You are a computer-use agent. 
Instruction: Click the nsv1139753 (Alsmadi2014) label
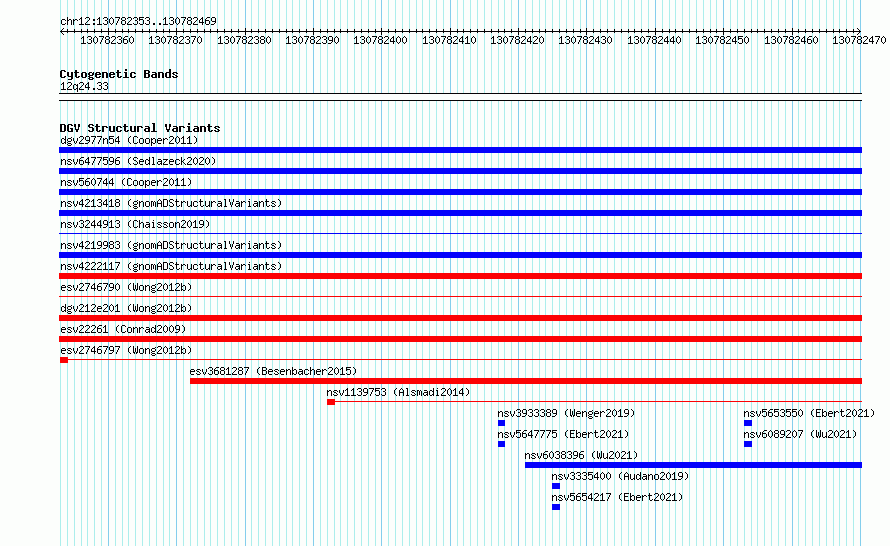[x=398, y=392]
